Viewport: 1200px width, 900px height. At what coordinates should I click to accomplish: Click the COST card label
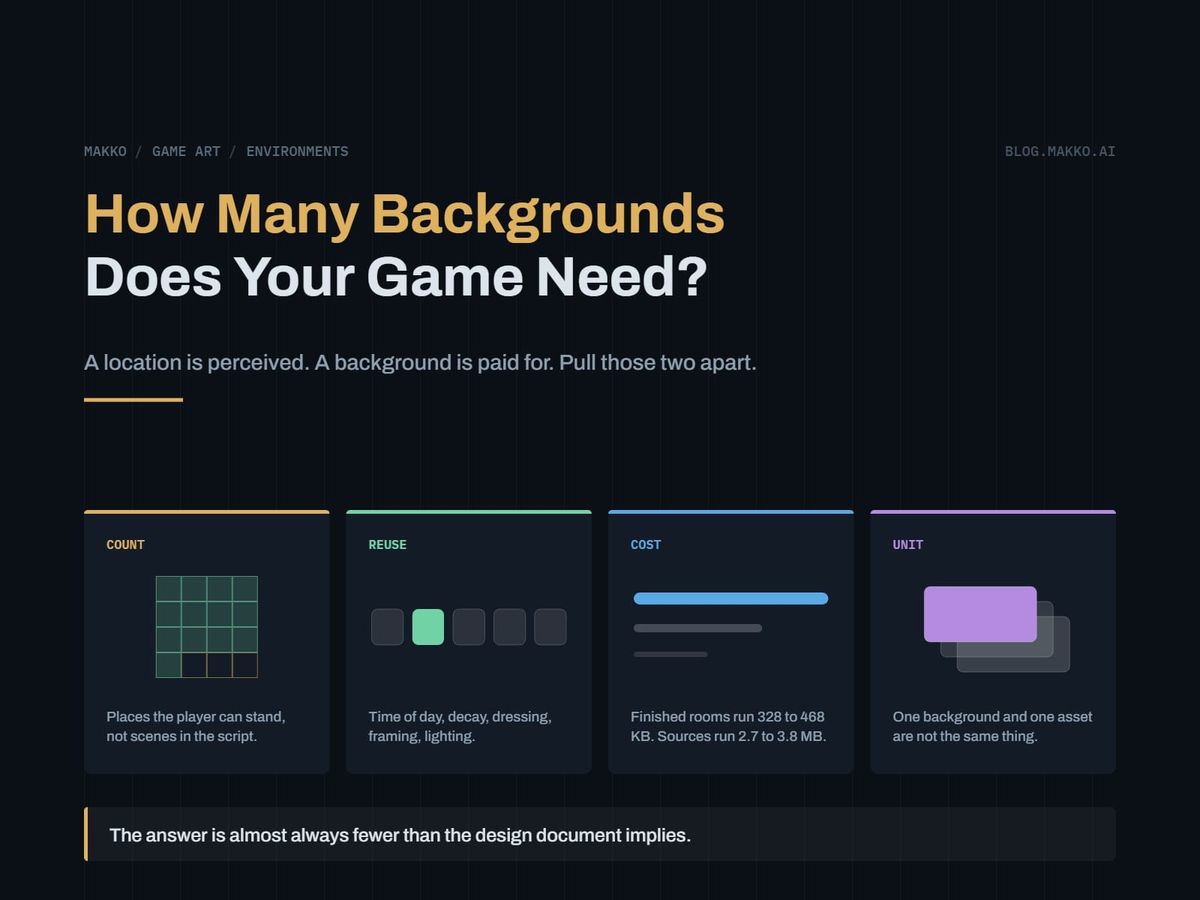coord(646,545)
